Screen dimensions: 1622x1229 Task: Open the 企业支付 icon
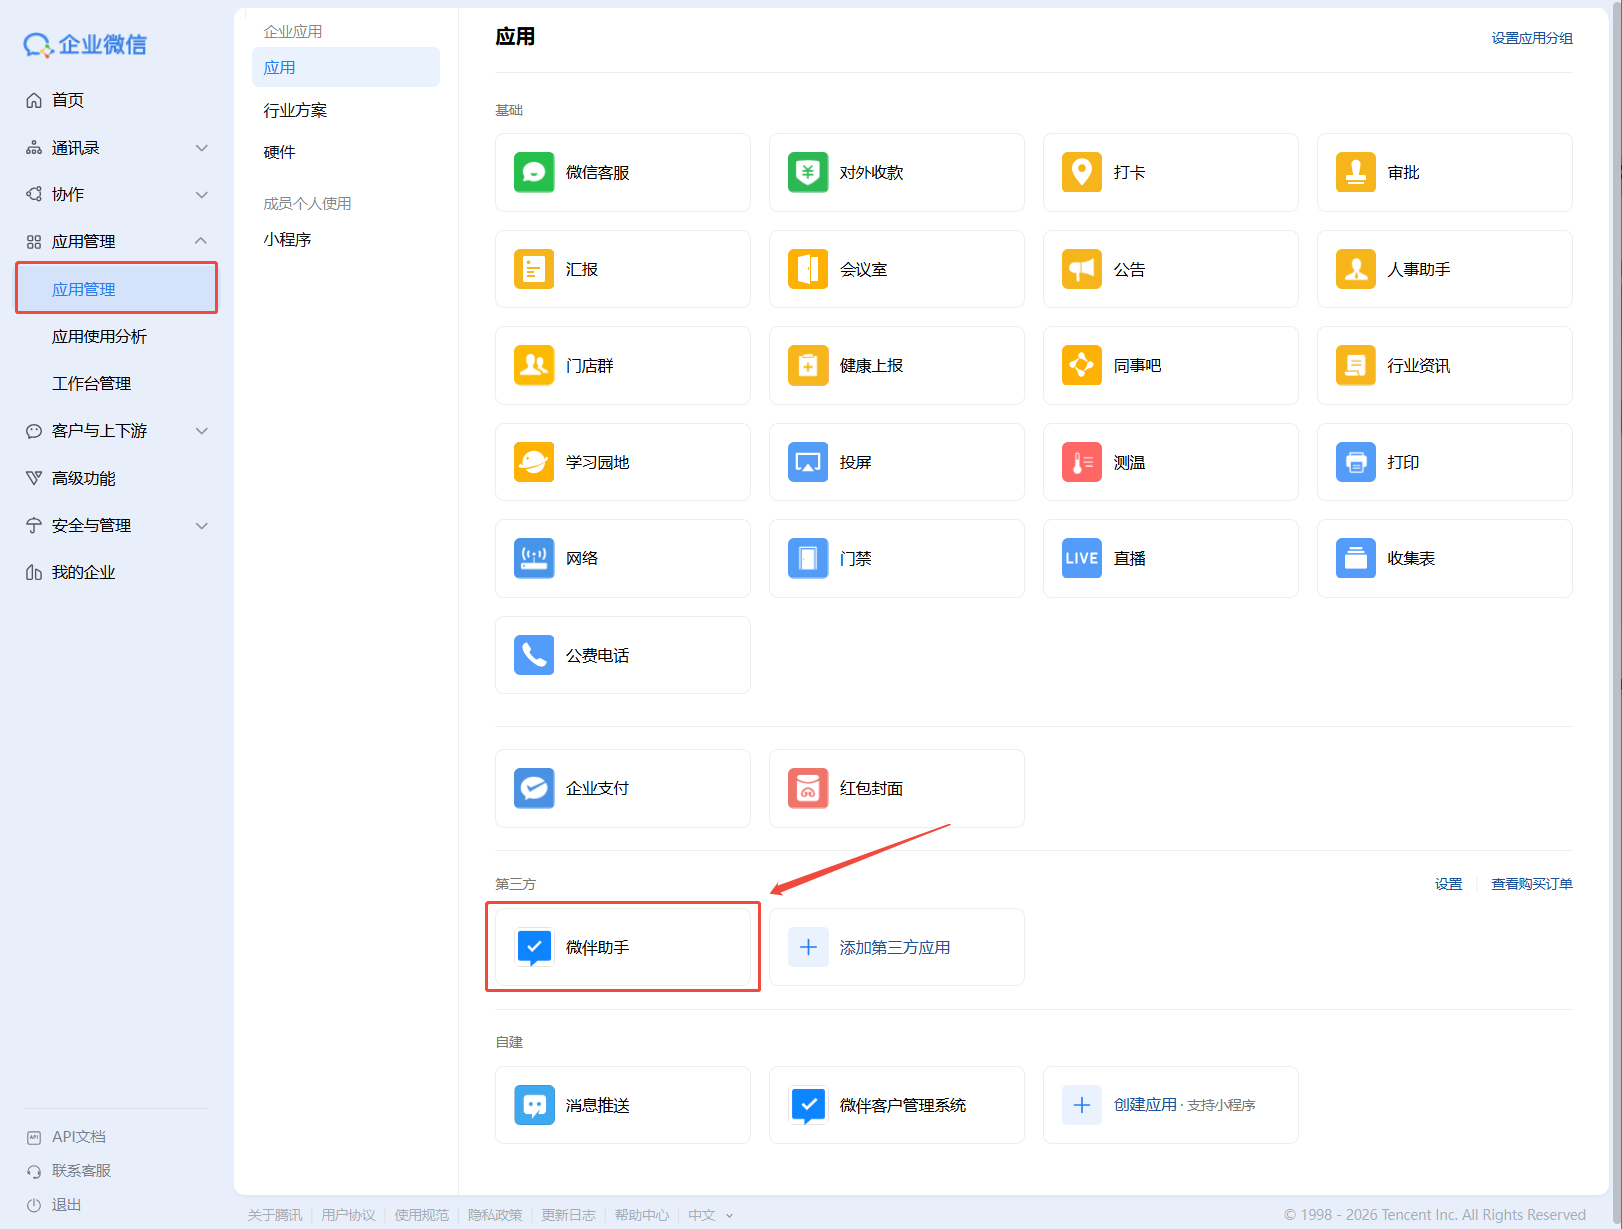tap(534, 788)
